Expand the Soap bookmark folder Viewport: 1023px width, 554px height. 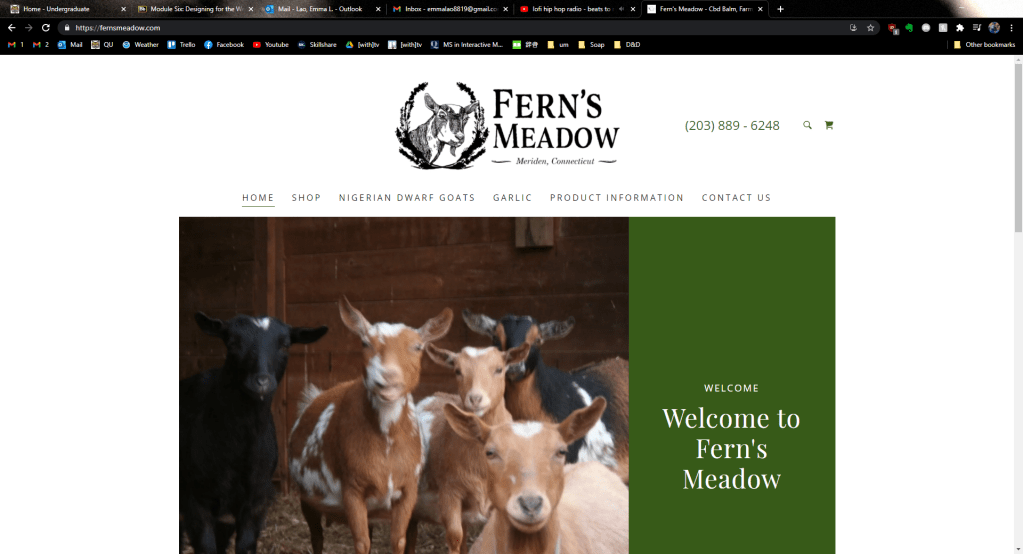click(x=591, y=45)
